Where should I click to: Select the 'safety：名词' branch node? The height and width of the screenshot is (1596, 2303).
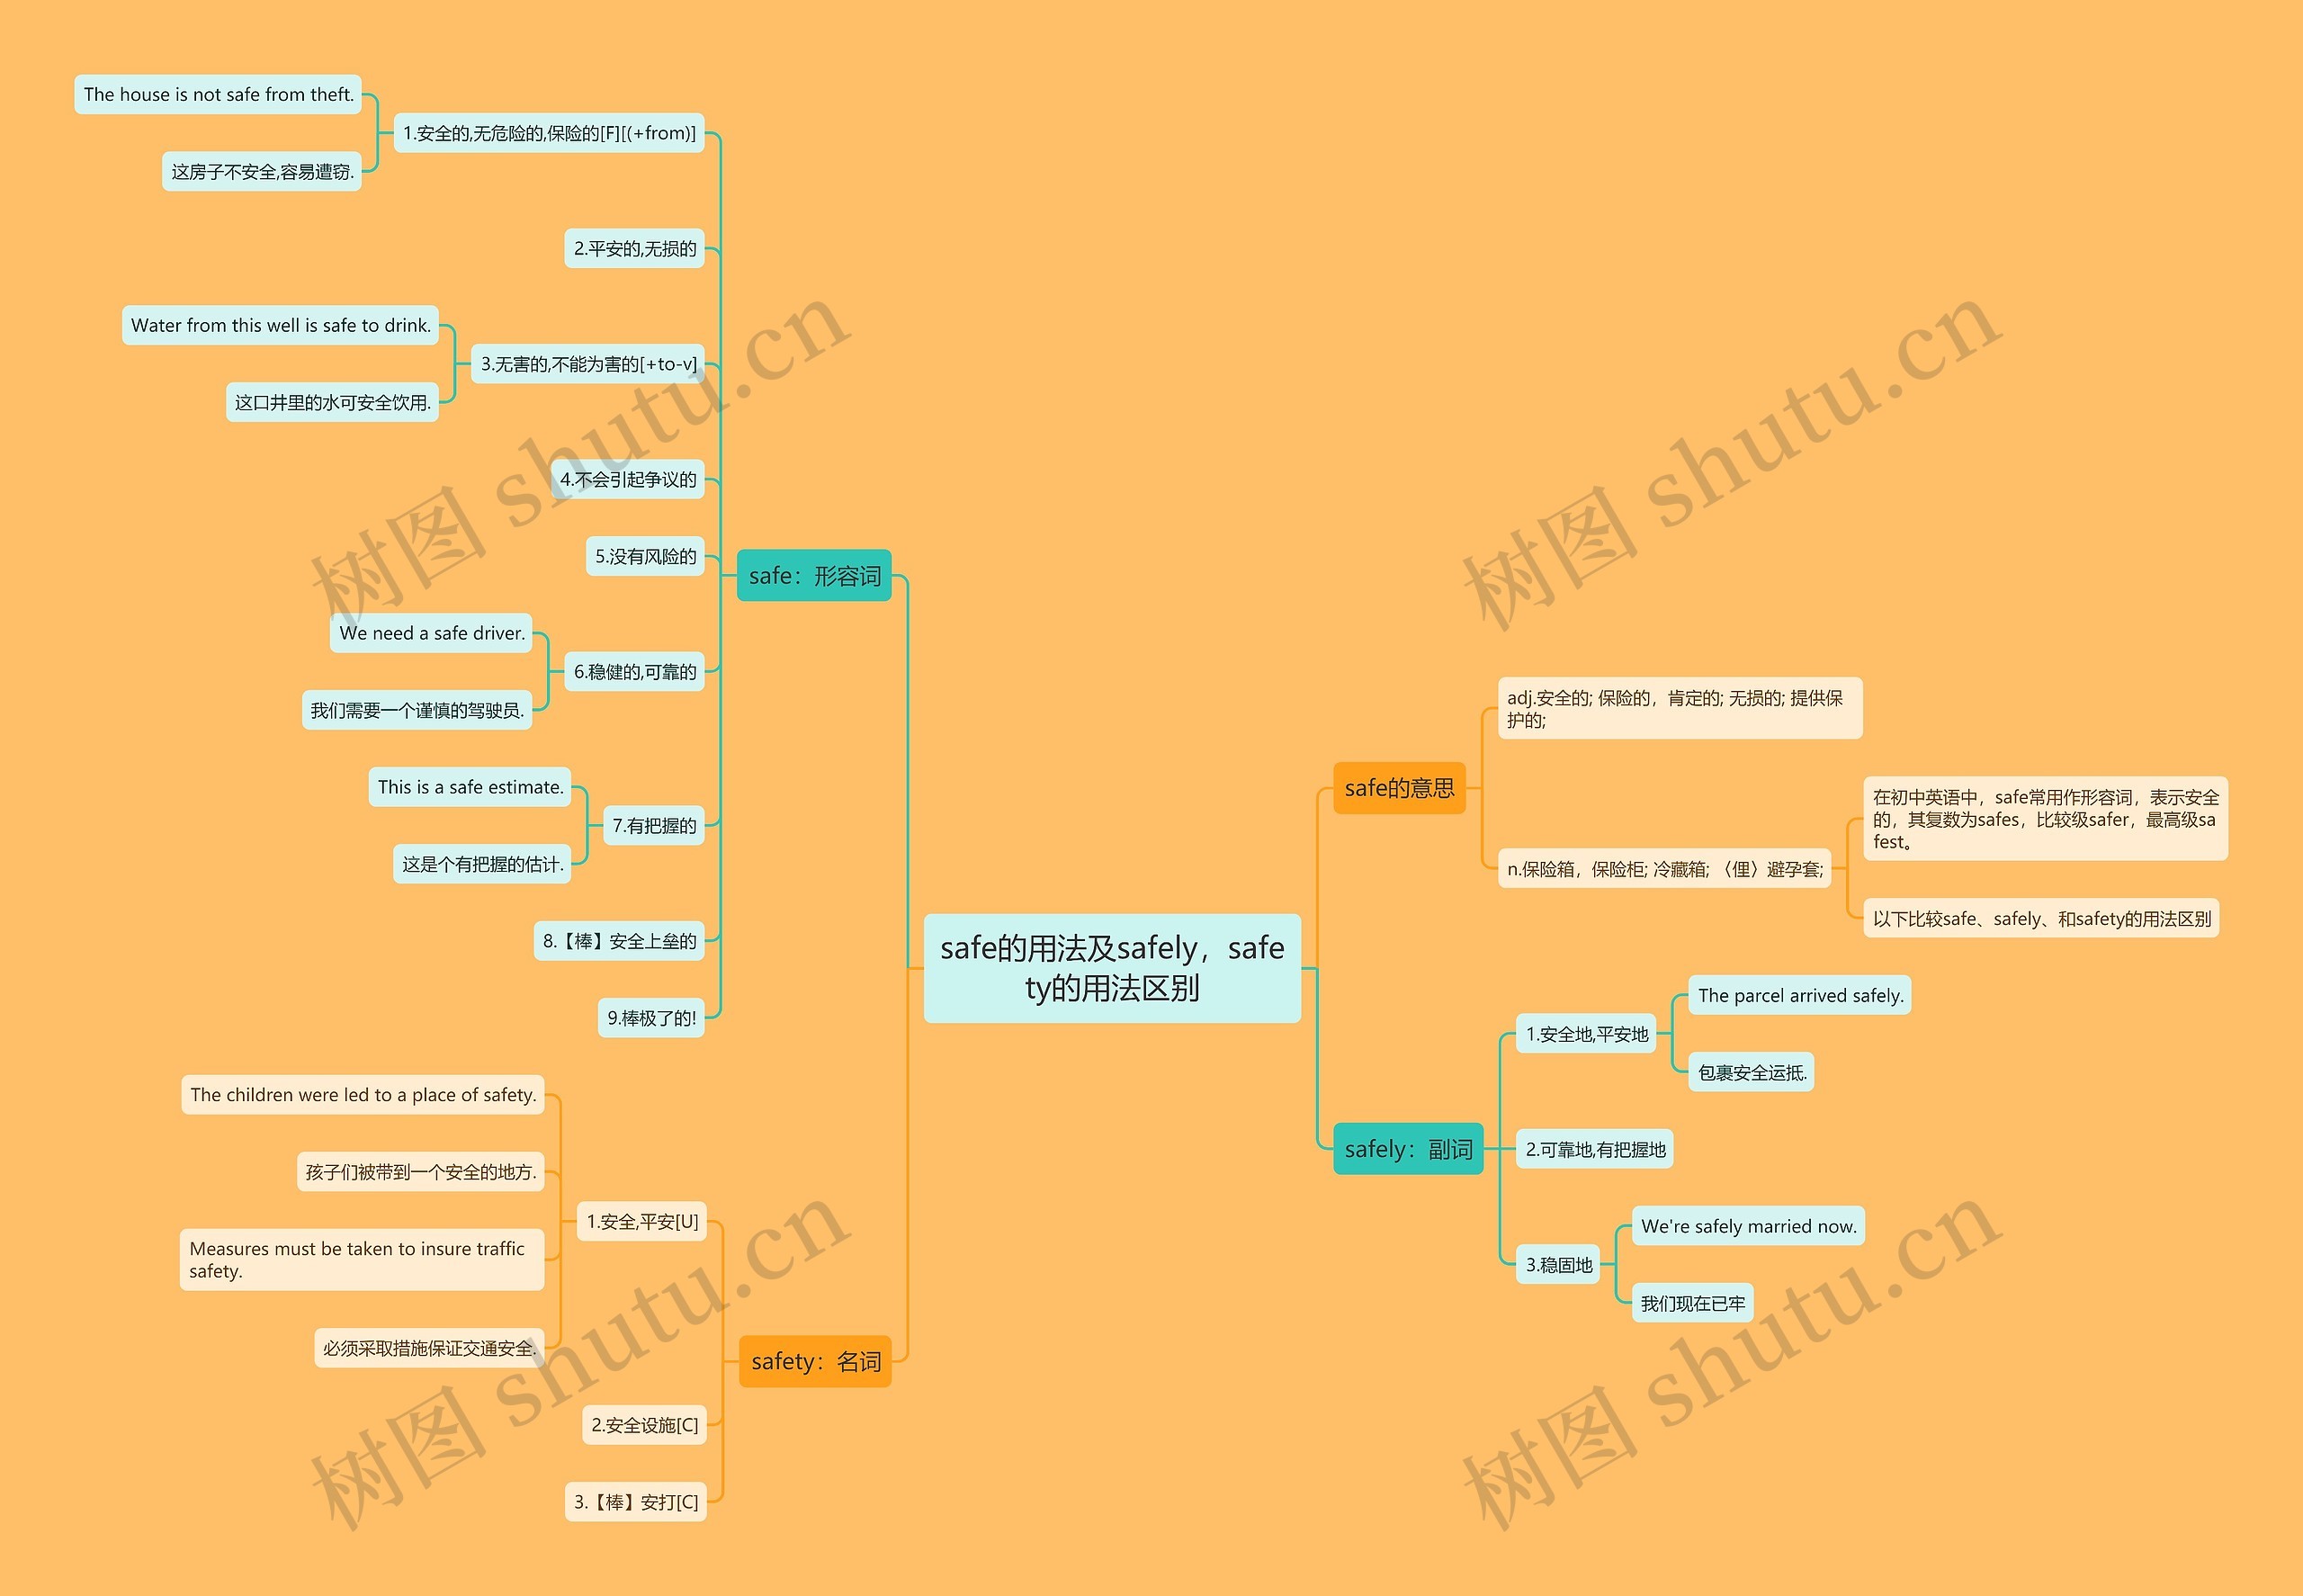point(796,1348)
